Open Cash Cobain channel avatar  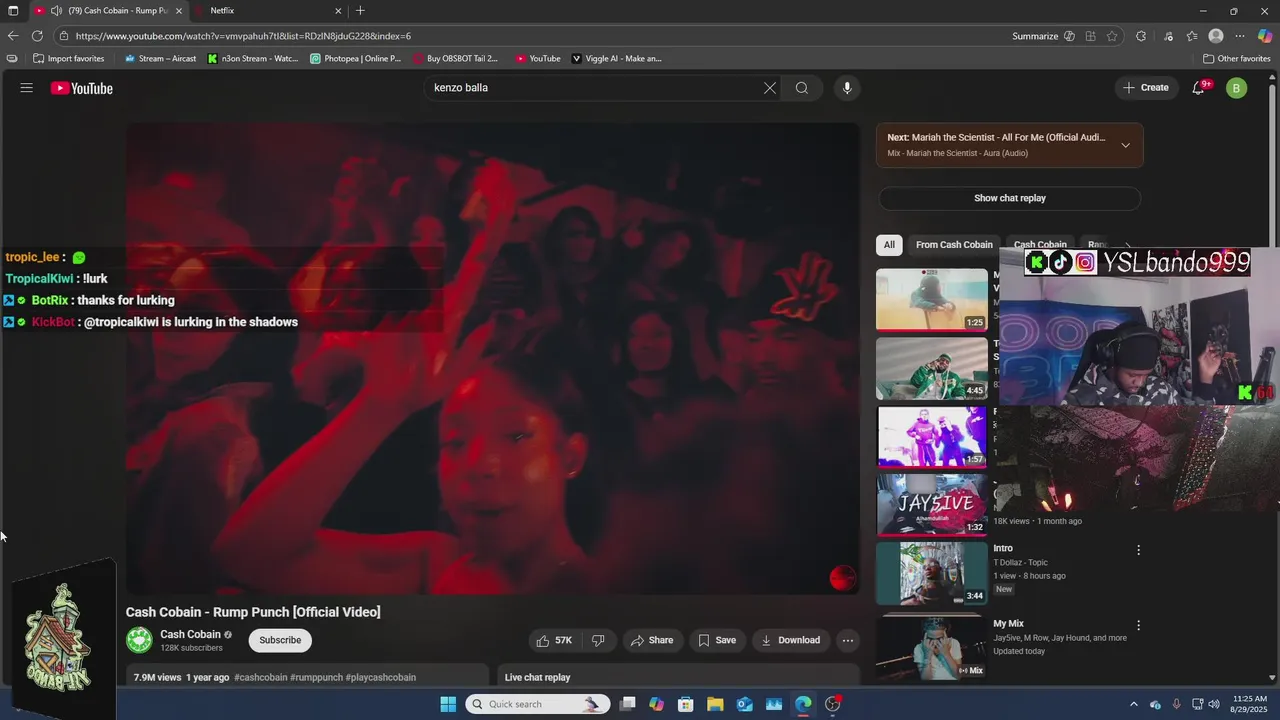(x=139, y=640)
